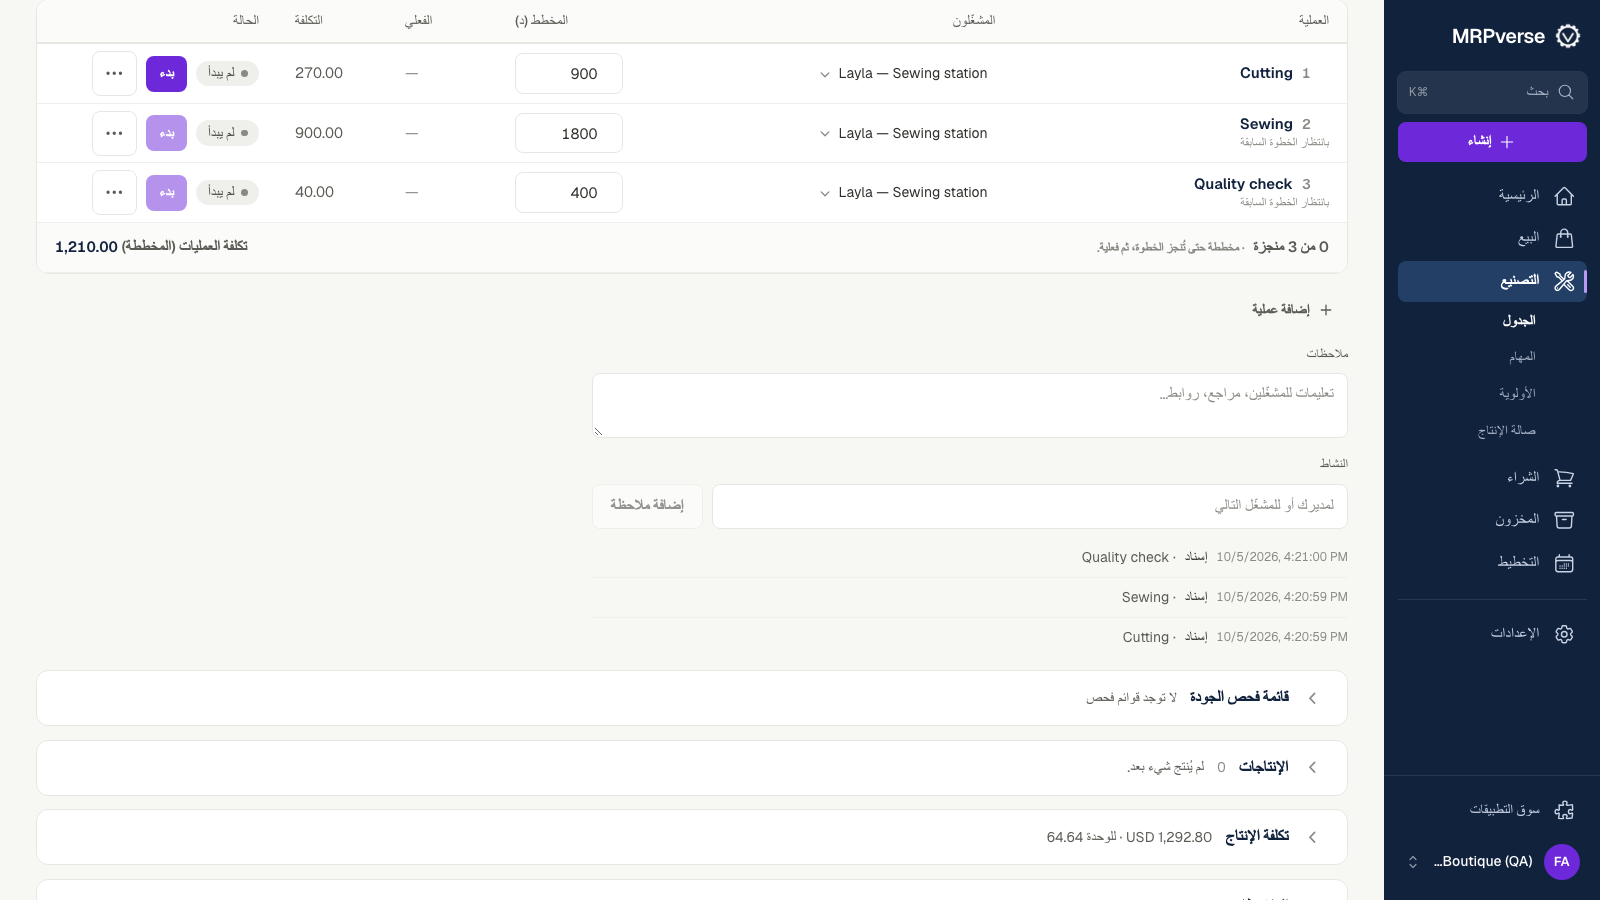1600x900 pixels.
Task: Click the FA user avatar
Action: (1562, 862)
